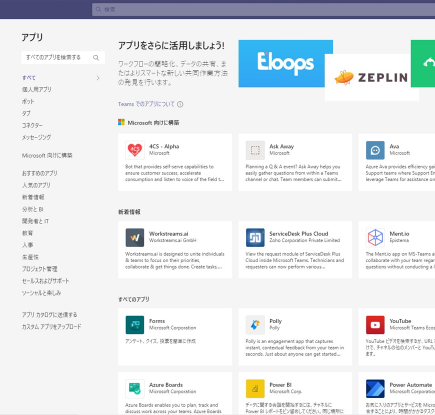Select the Ask Away app icon
435x415 pixels.
255,150
